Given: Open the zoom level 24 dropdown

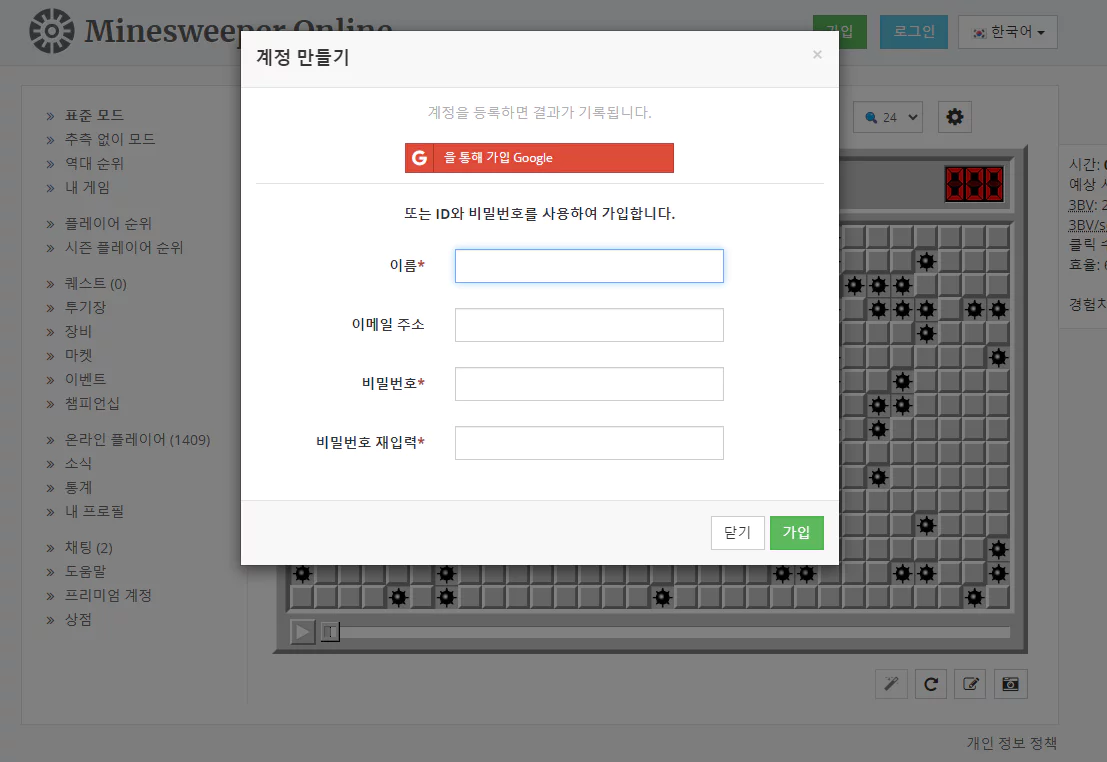Looking at the screenshot, I should coord(889,117).
